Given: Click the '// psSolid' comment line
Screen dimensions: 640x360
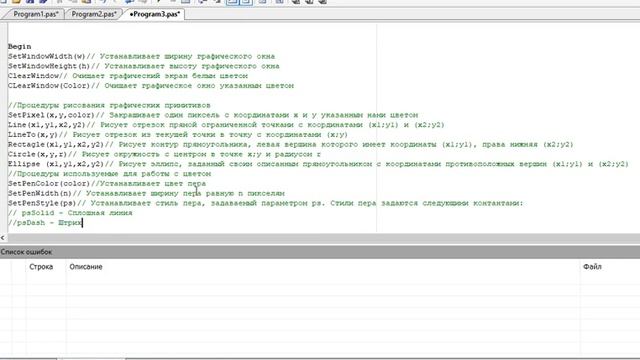Looking at the screenshot, I should click(x=70, y=213).
